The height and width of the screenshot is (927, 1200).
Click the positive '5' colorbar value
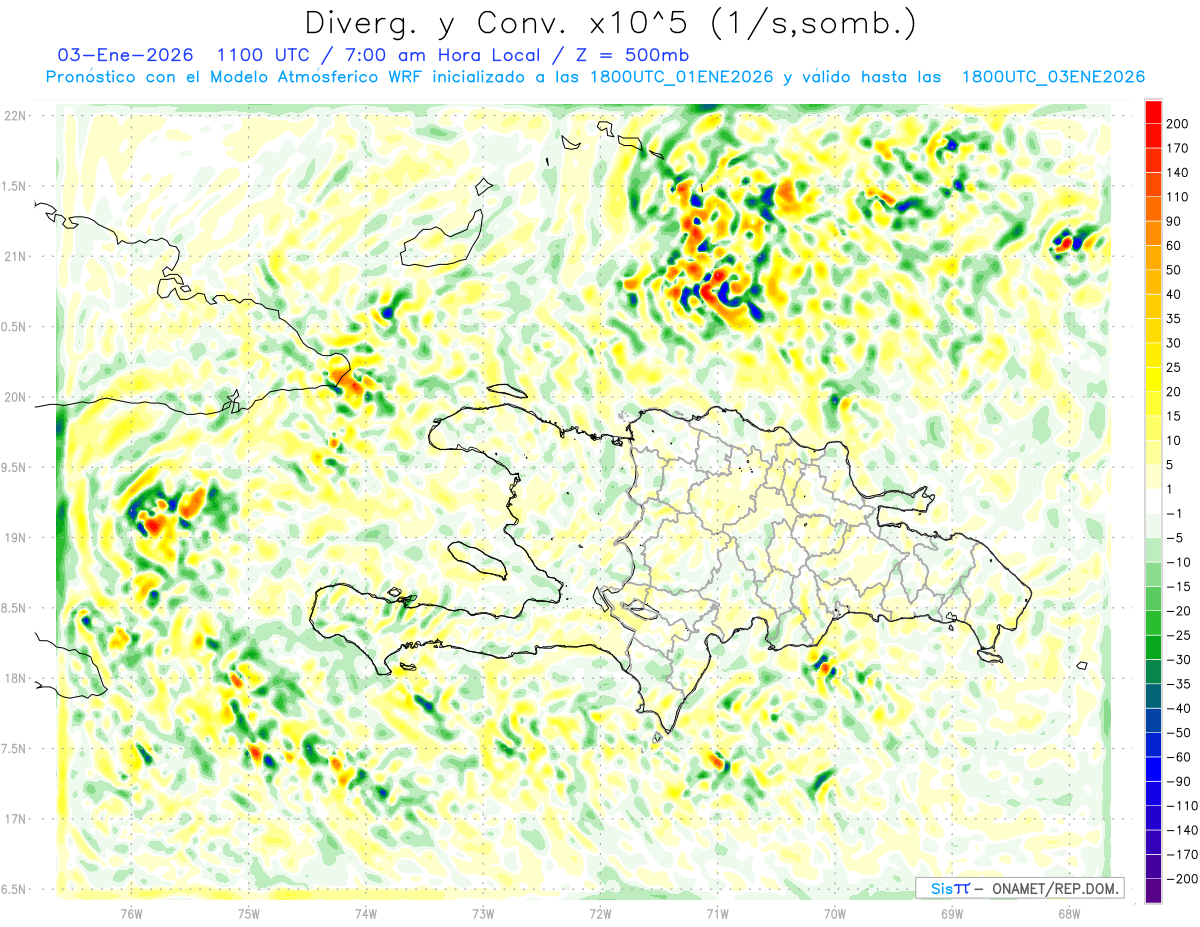pyautogui.click(x=1172, y=465)
